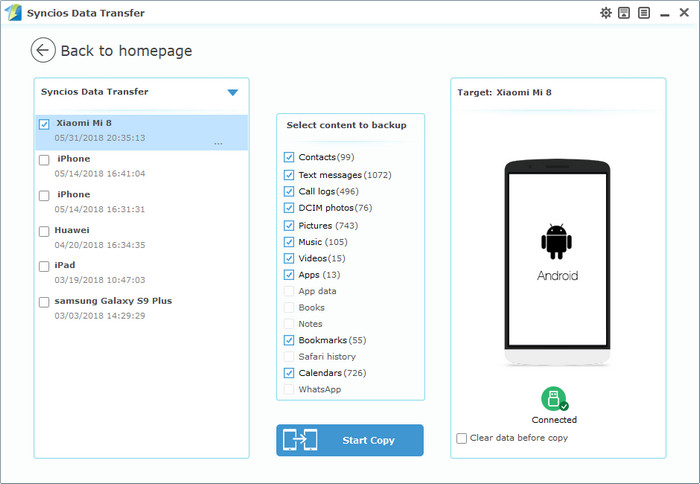
Task: Open the settings gear icon
Action: pyautogui.click(x=605, y=13)
